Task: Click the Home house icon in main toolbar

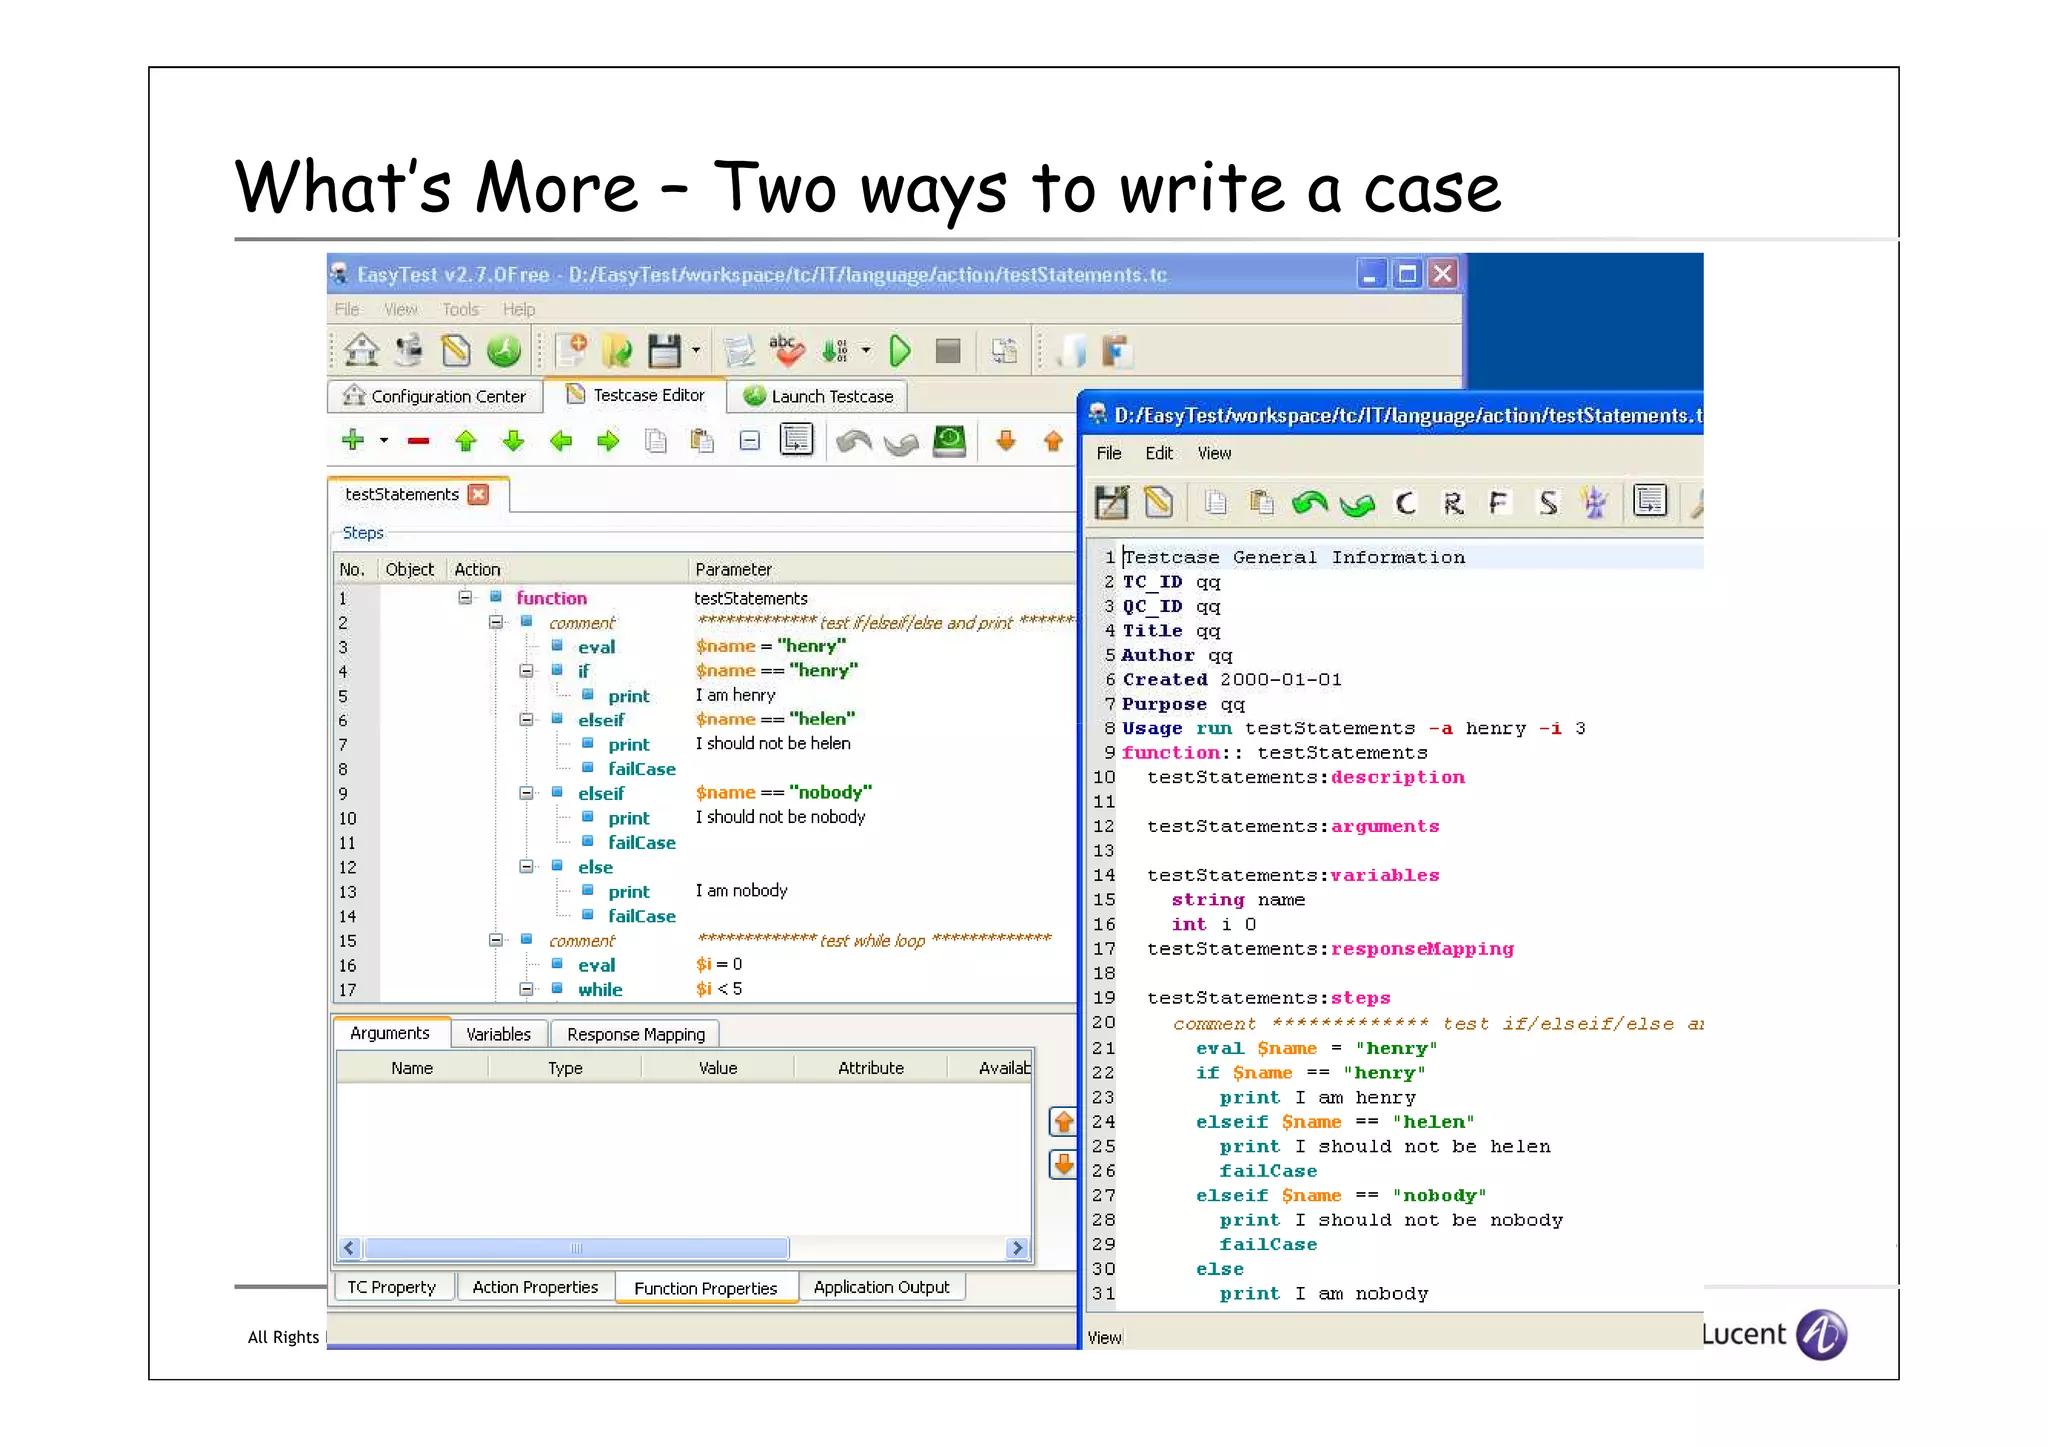Action: [x=361, y=351]
